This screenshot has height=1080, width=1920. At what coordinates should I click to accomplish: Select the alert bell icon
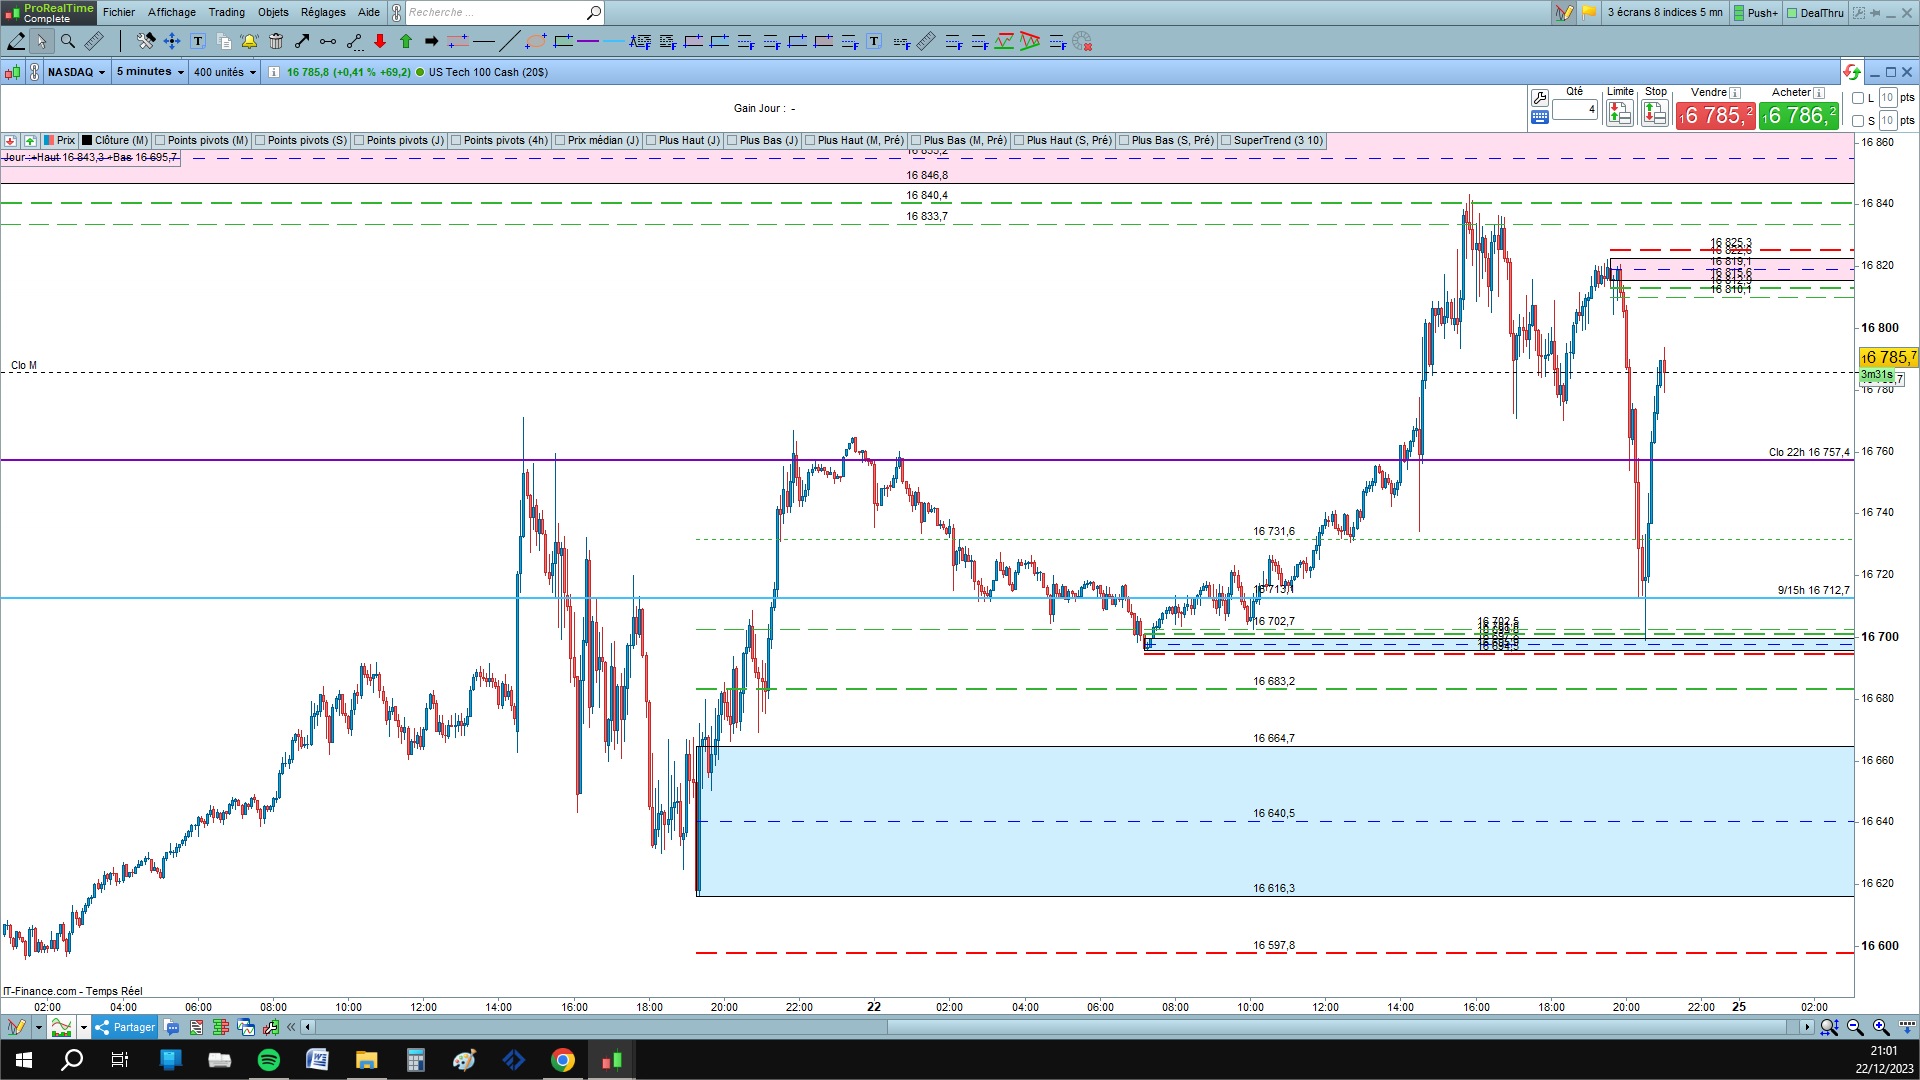(x=249, y=41)
